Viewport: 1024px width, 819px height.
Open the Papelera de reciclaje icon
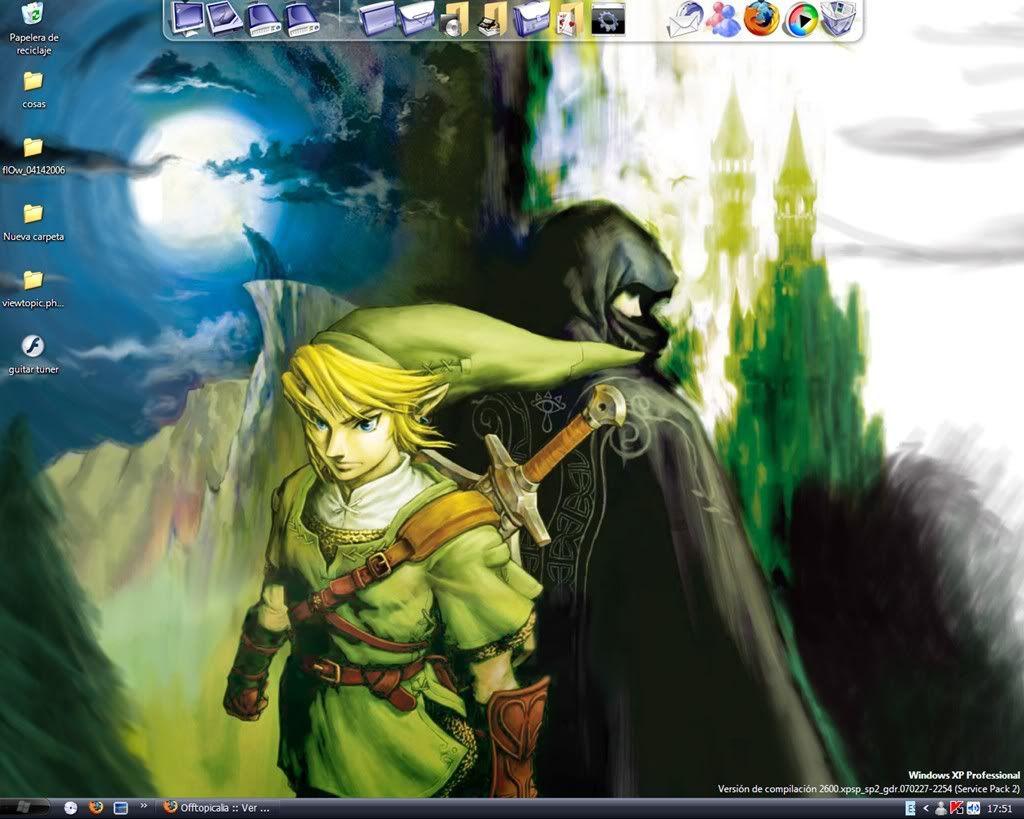33,14
